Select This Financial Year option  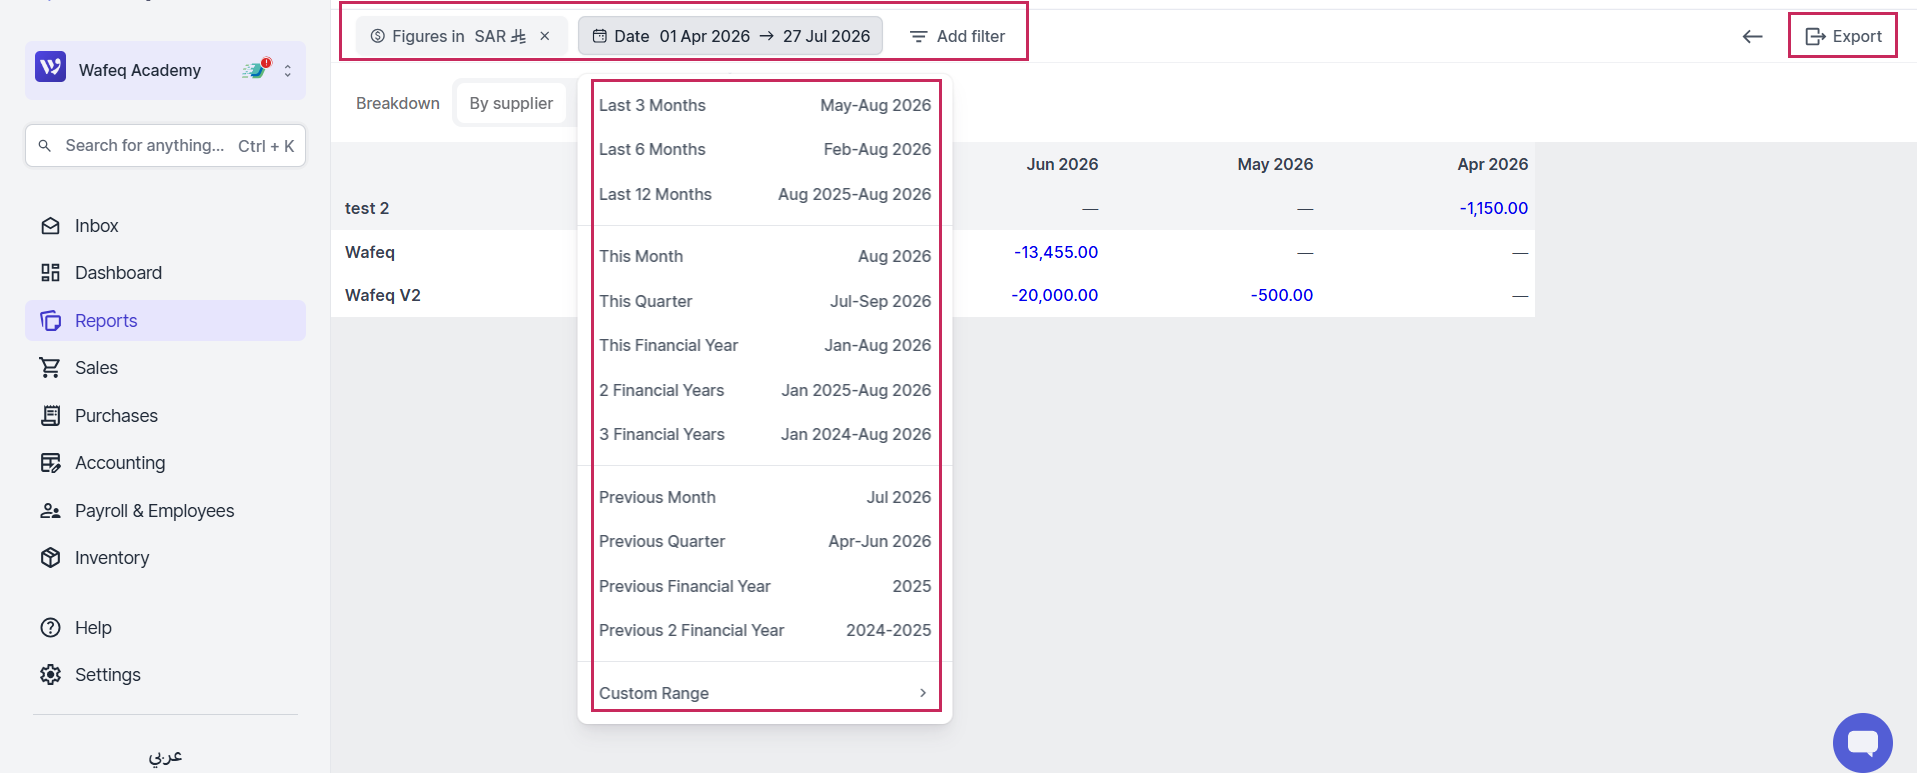pyautogui.click(x=765, y=345)
